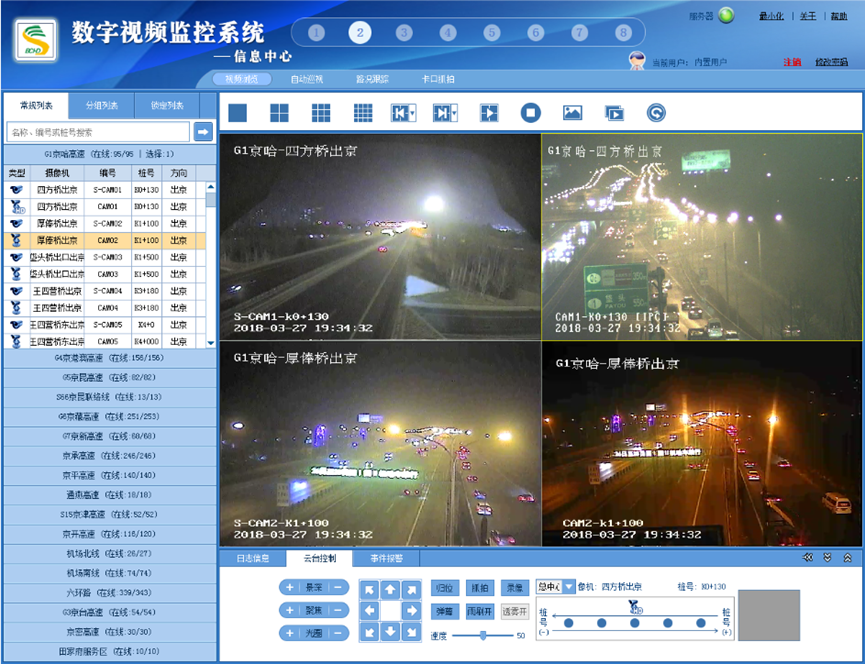Select the four-split screen layout icon
The width and height of the screenshot is (865, 664).
[279, 113]
